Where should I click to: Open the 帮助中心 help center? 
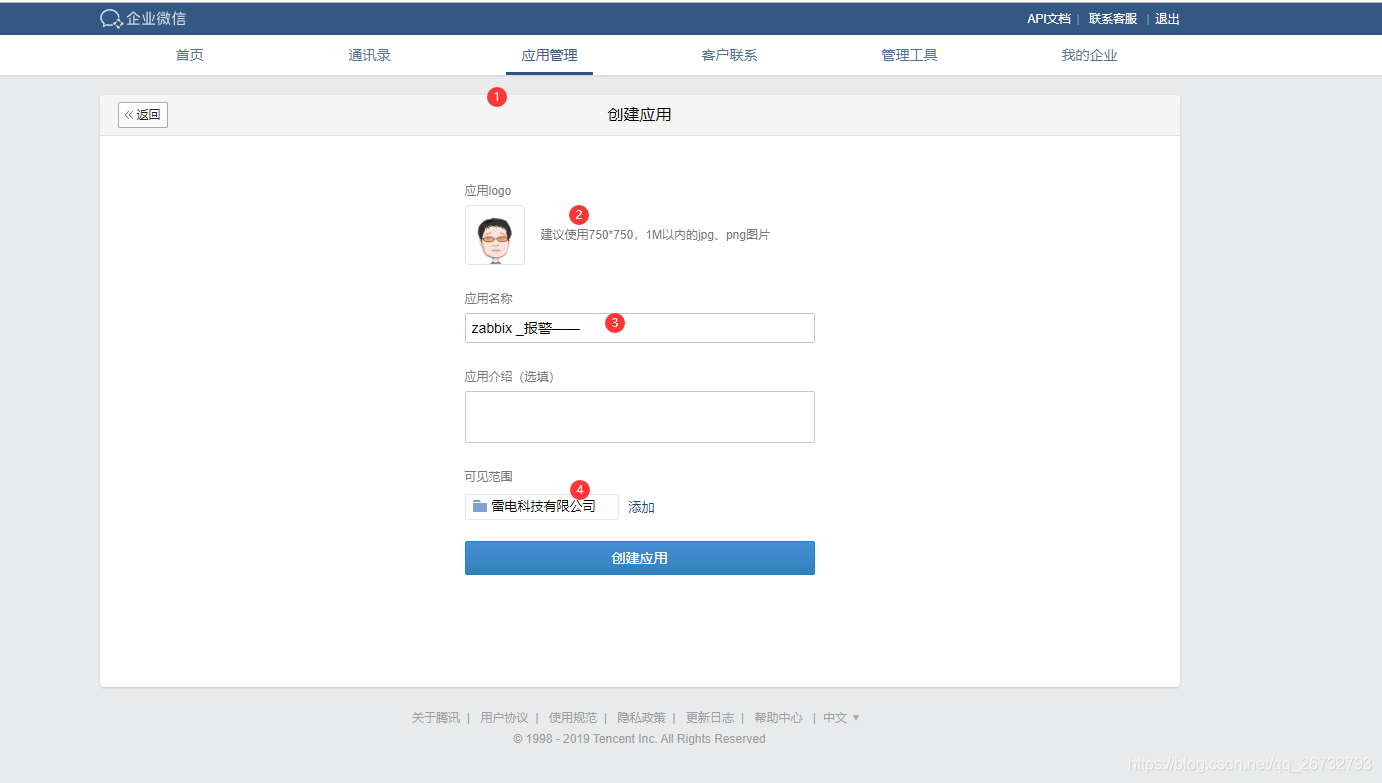[x=778, y=717]
